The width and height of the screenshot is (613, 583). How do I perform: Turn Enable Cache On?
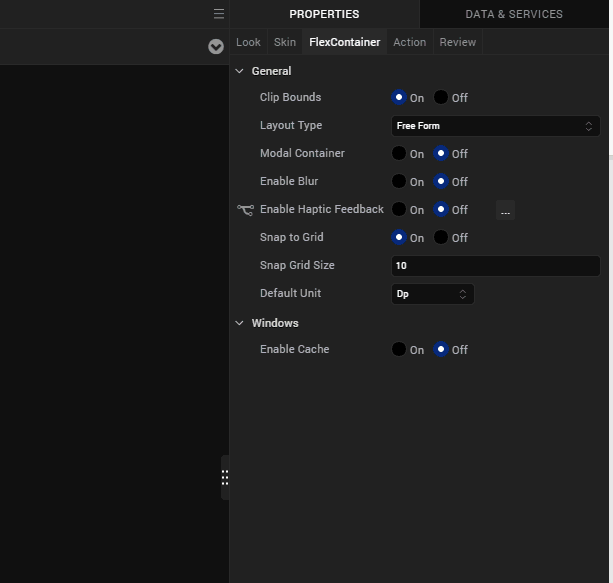click(399, 350)
